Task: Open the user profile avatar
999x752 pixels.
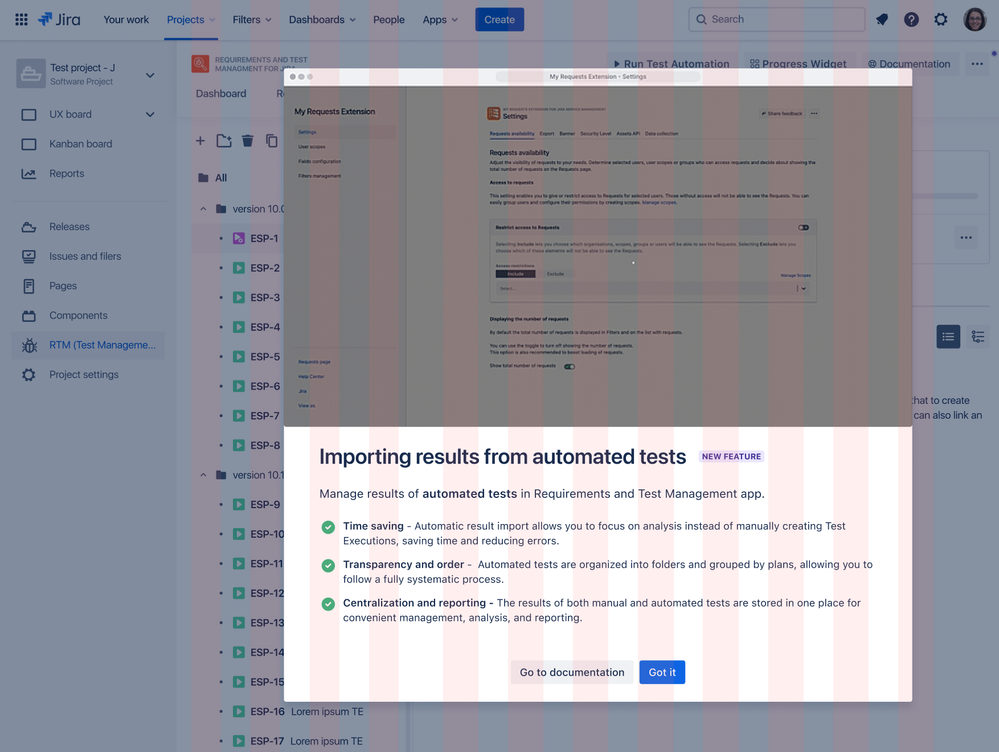Action: pyautogui.click(x=974, y=19)
